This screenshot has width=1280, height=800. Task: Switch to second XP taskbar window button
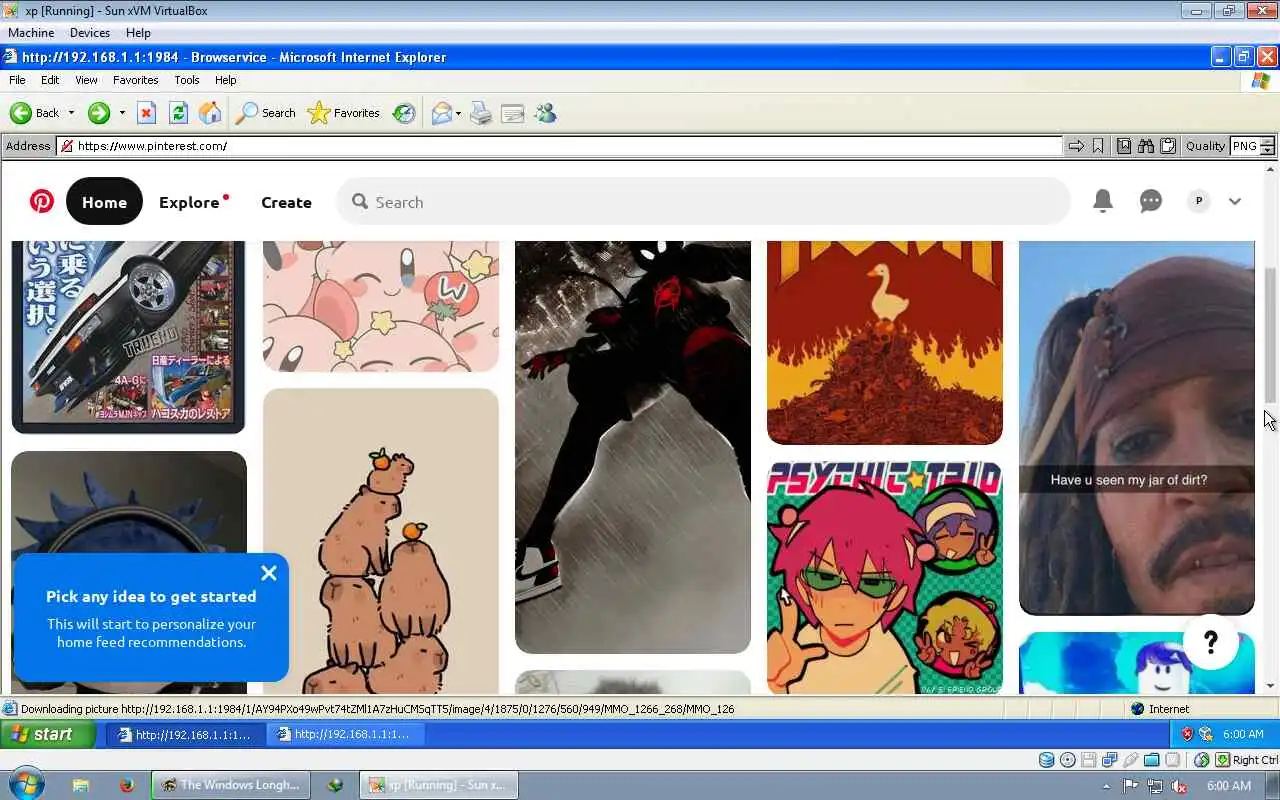tap(345, 734)
